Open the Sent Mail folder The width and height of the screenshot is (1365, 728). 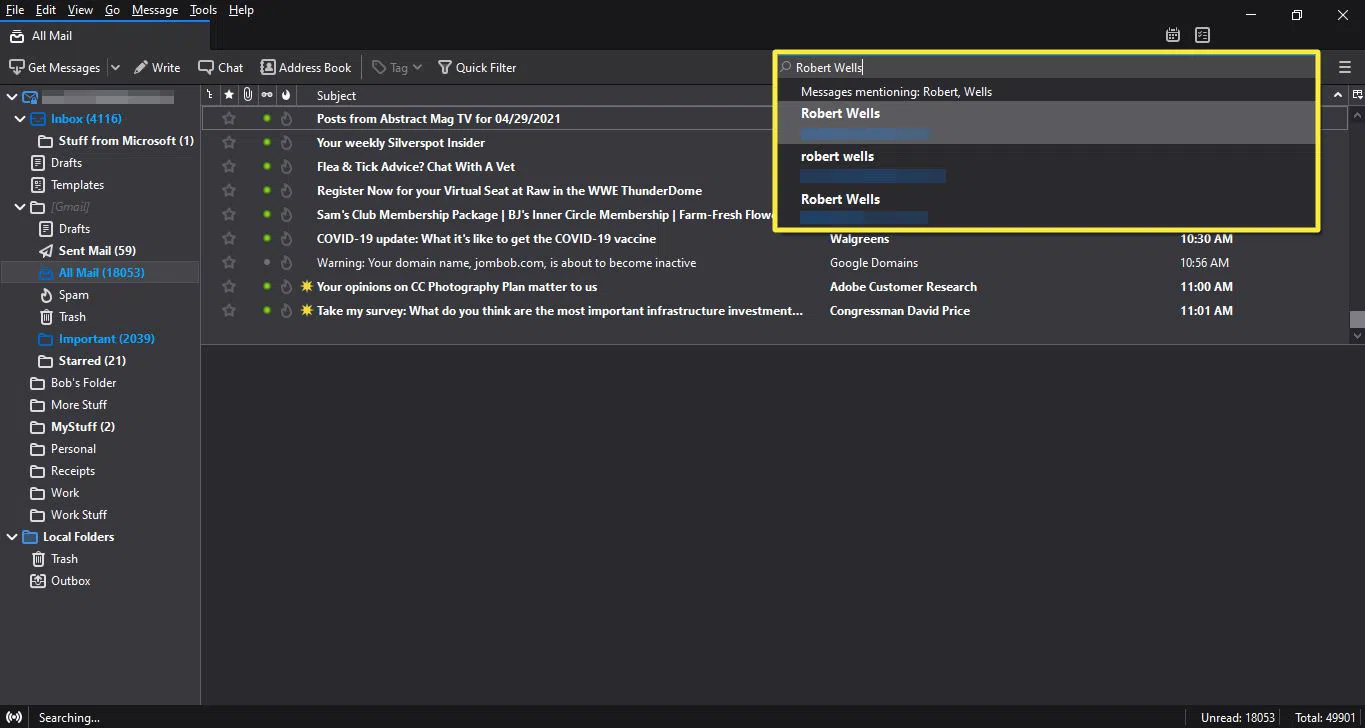click(96, 251)
